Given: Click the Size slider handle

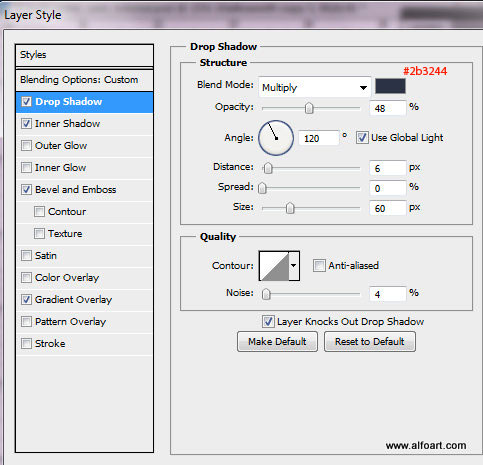Looking at the screenshot, I should click(x=290, y=208).
